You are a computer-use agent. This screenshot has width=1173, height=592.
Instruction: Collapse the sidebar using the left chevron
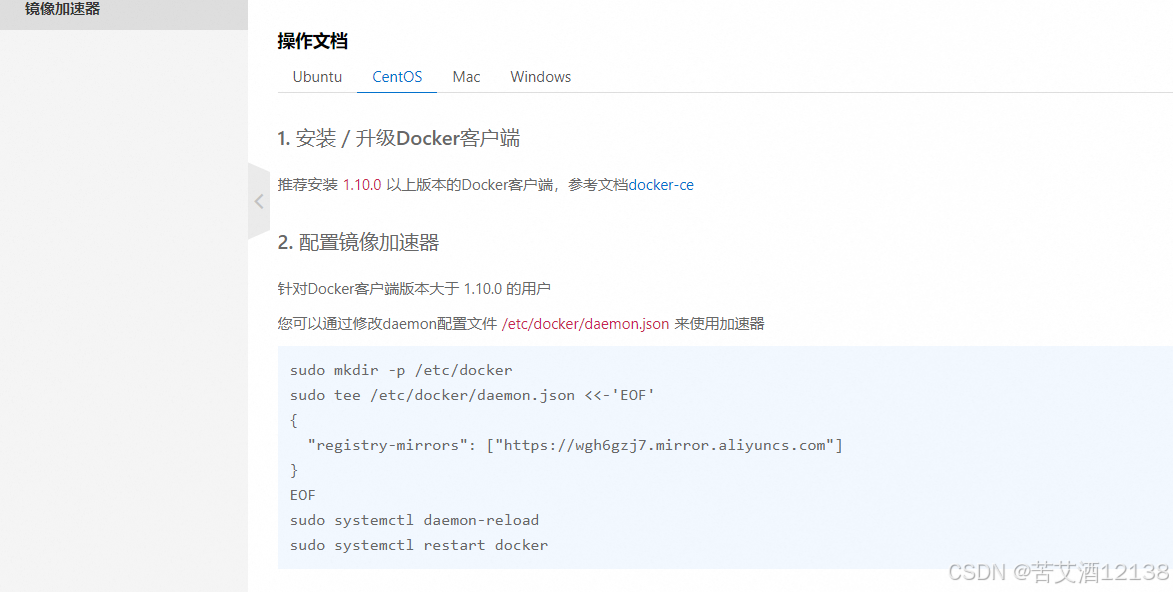(258, 200)
